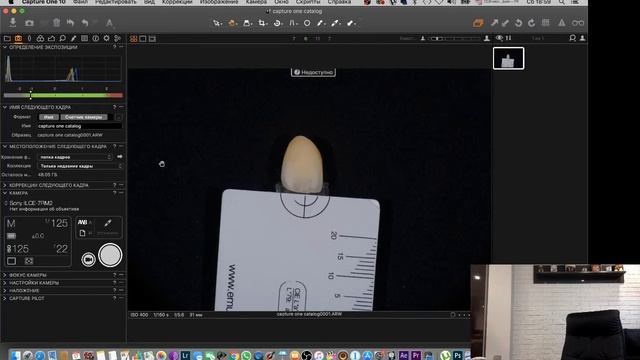640x360 pixels.
Task: Collapse the ИМЯ СЛЕДУЮЩЕГО КАДРА panel
Action: coord(5,107)
